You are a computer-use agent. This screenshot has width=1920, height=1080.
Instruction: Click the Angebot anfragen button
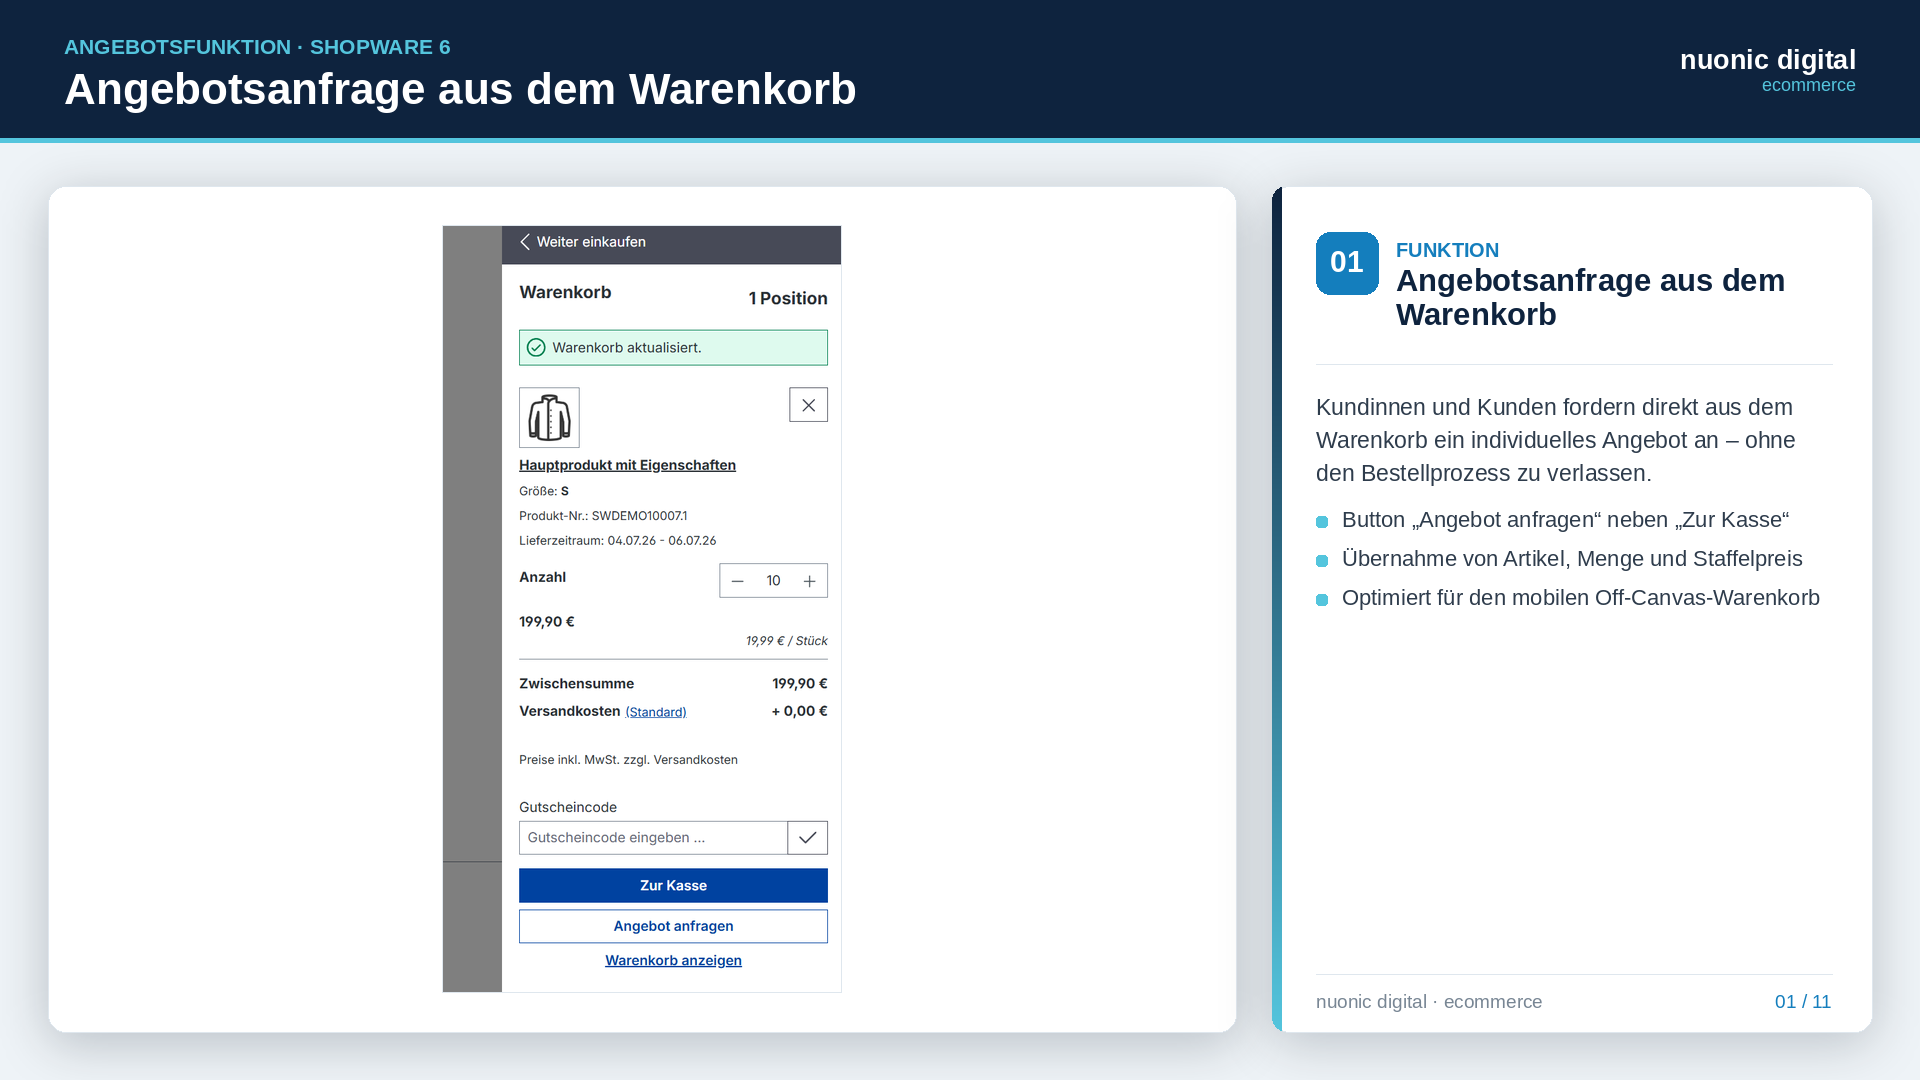[x=673, y=927]
